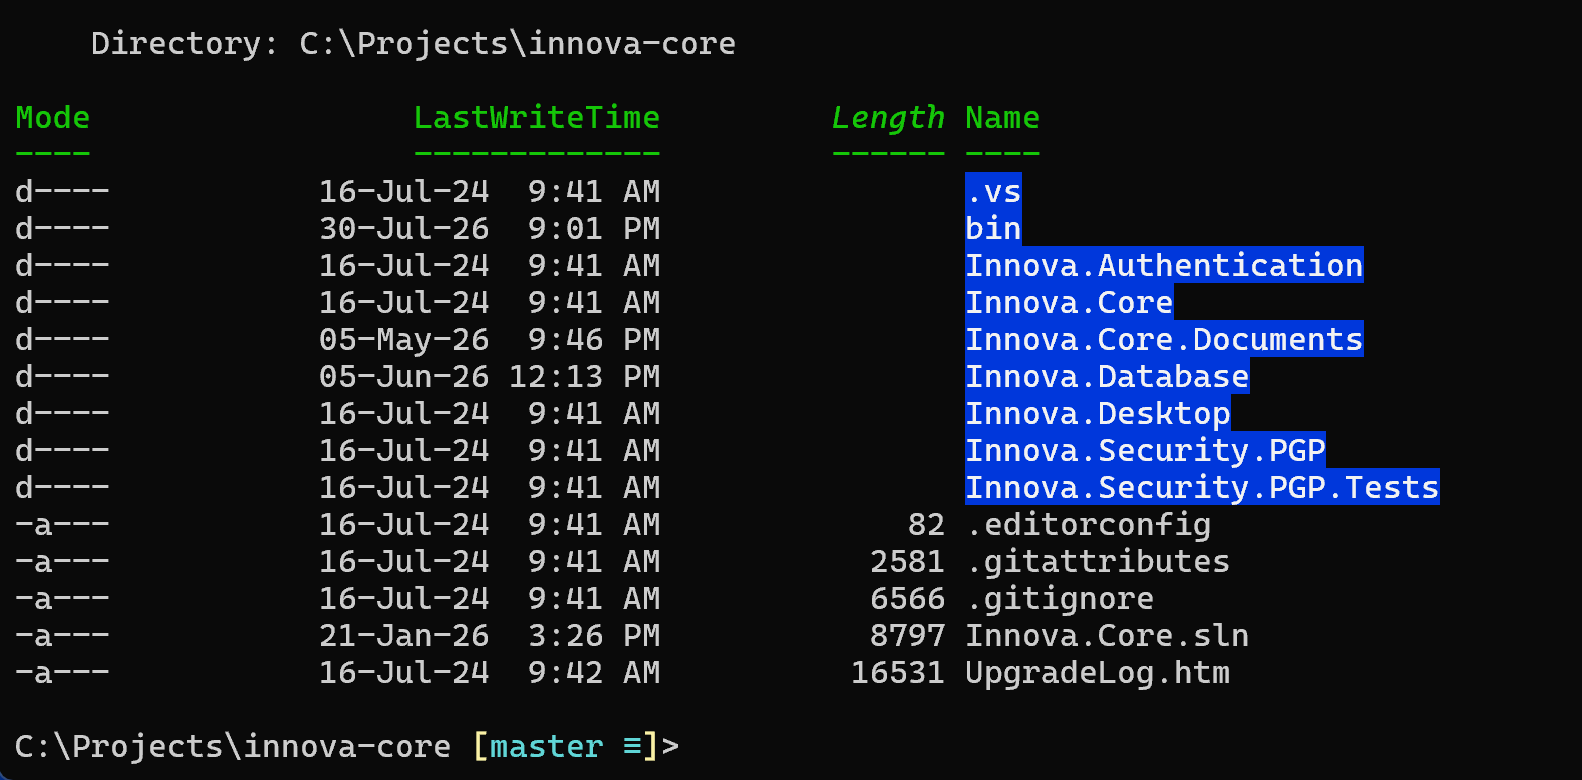Select the bin folder entry
Screen dimensions: 1582x780
(993, 228)
